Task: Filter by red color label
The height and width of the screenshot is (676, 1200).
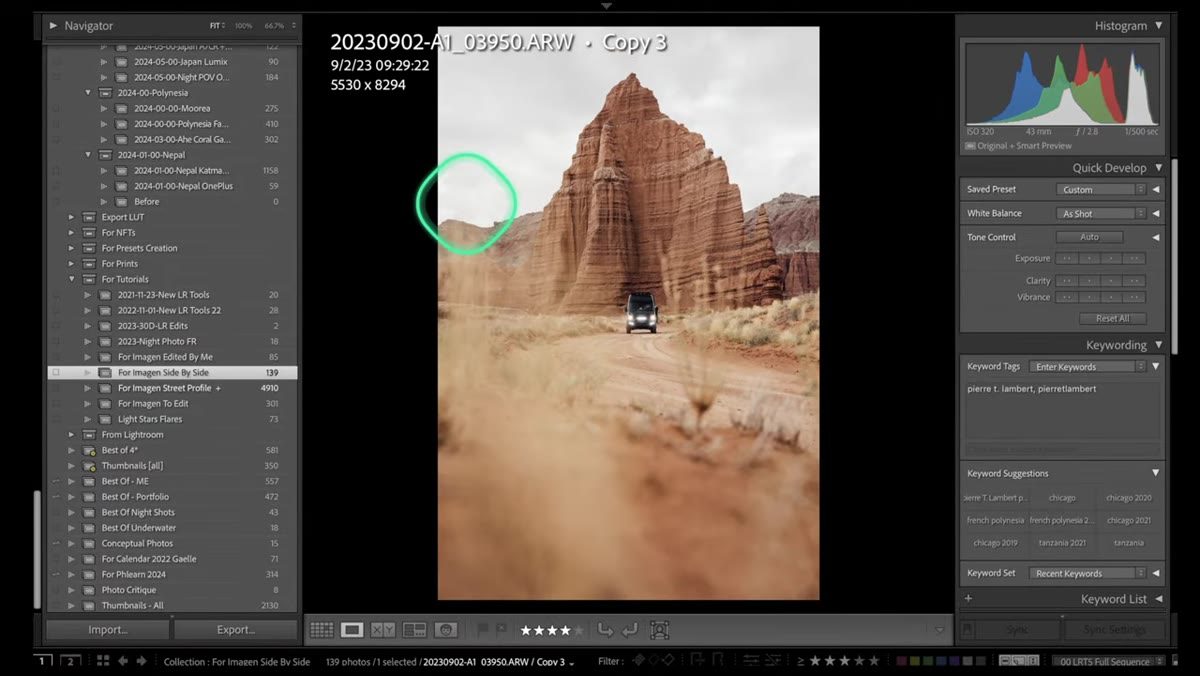Action: [901, 661]
